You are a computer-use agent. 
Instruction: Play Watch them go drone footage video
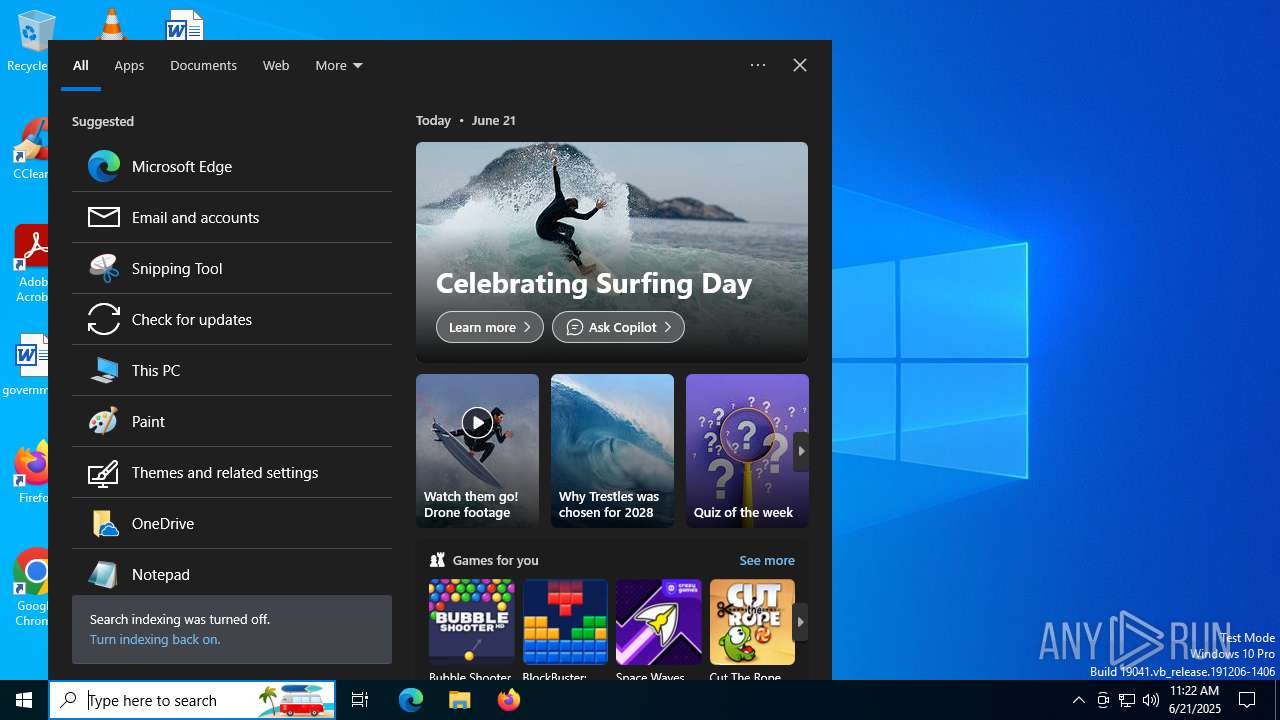click(477, 450)
